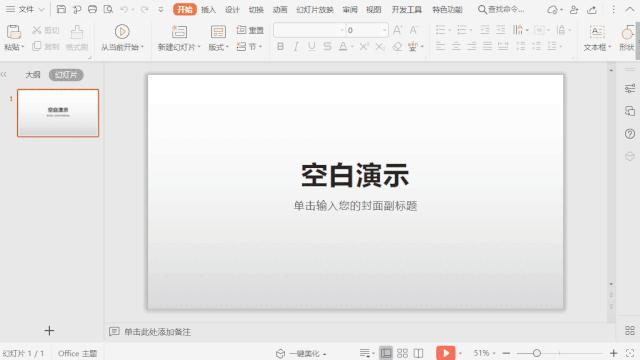The image size is (640, 360).
Task: Adjust the zoom slider handle
Action: (x=537, y=353)
